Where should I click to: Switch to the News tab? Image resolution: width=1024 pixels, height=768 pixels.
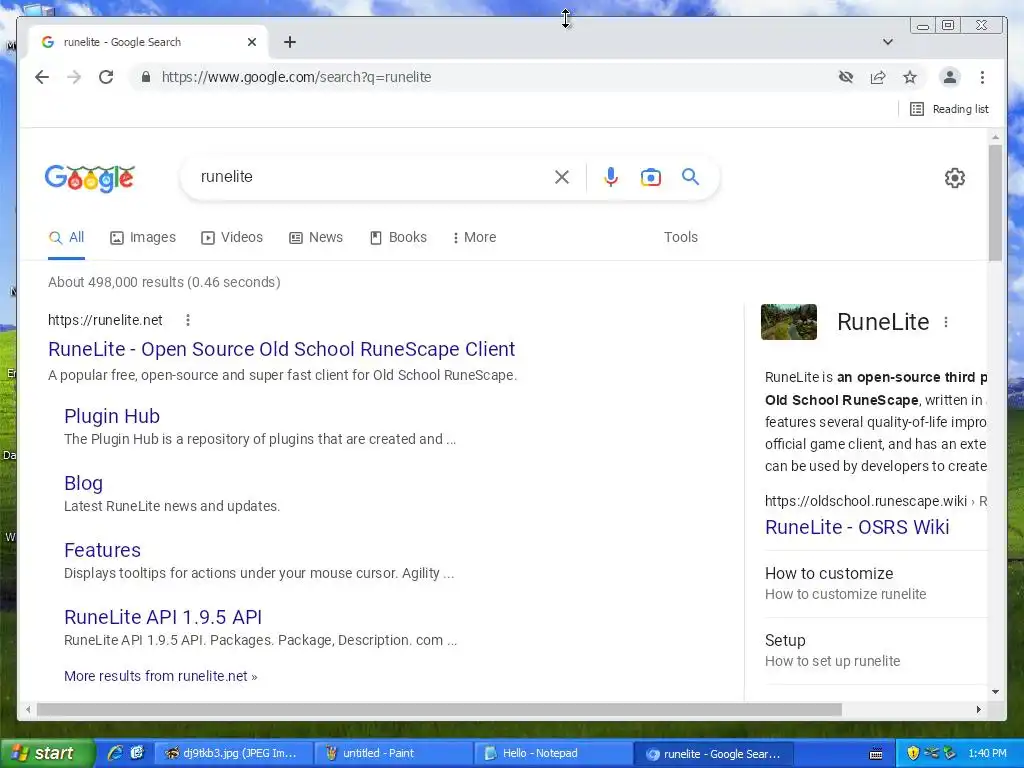(316, 238)
